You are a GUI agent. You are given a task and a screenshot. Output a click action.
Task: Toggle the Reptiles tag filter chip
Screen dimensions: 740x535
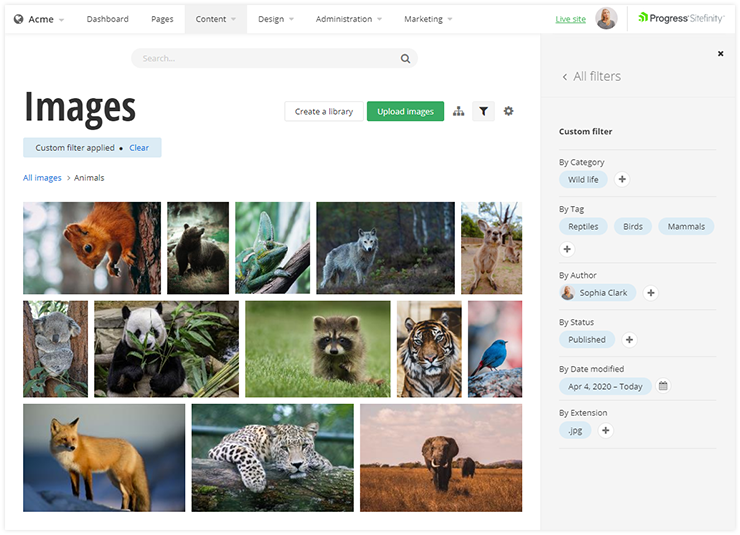583,227
